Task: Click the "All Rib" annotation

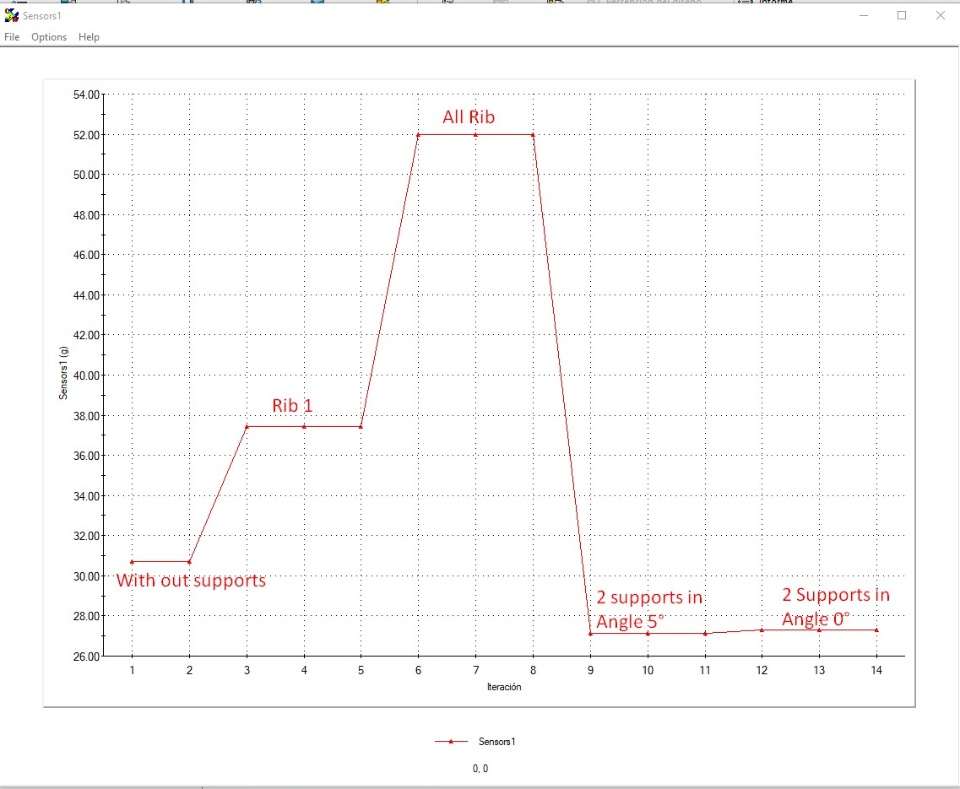Action: click(468, 117)
